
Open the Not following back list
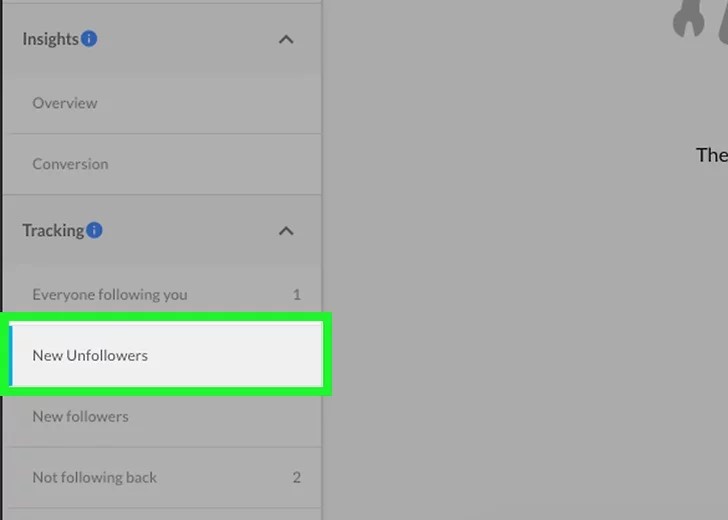pyautogui.click(x=162, y=478)
